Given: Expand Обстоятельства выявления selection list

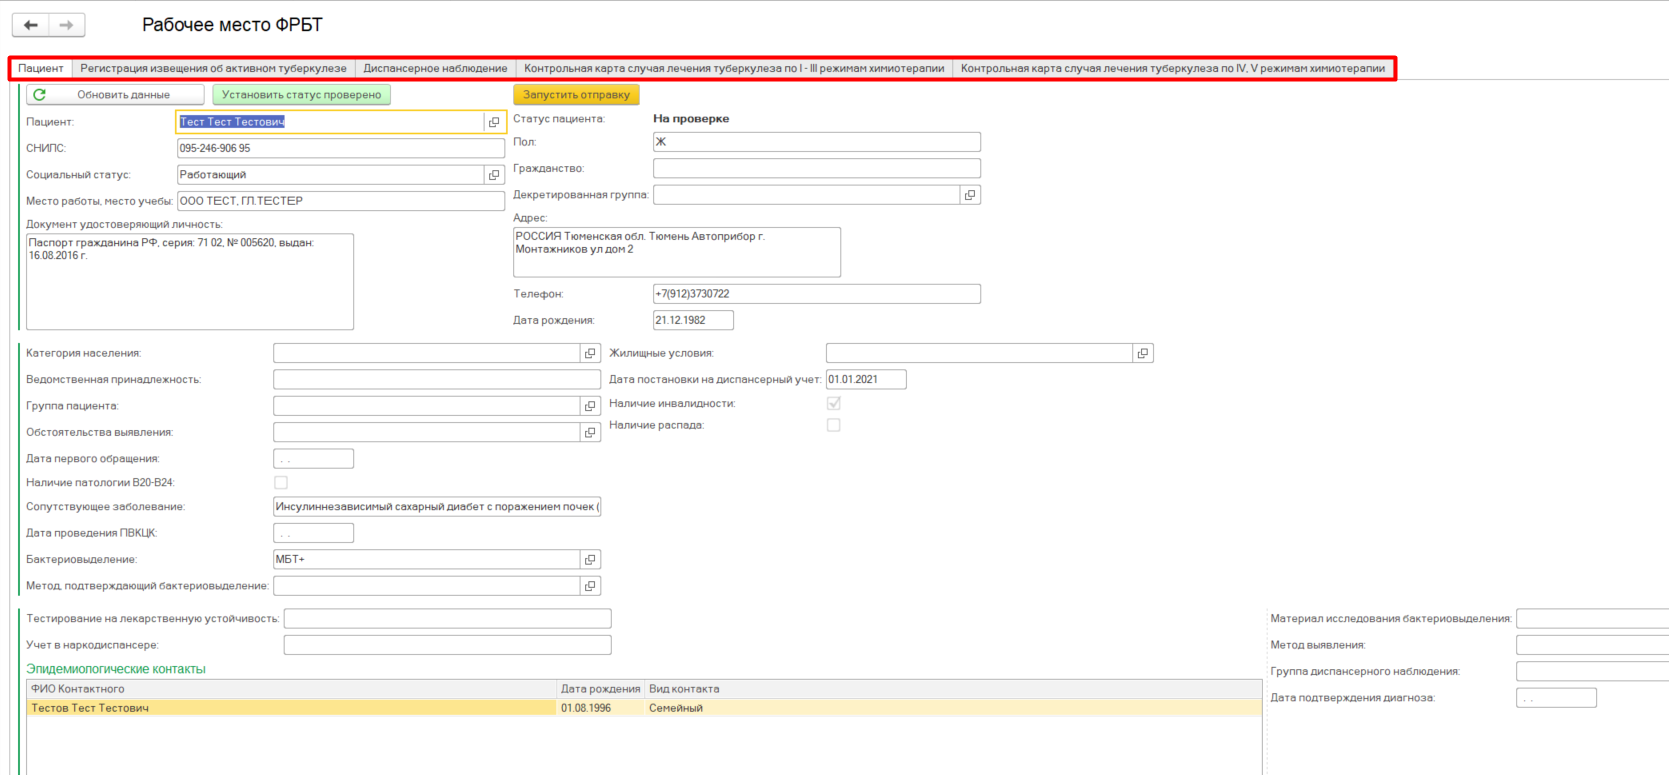Looking at the screenshot, I should click(590, 432).
